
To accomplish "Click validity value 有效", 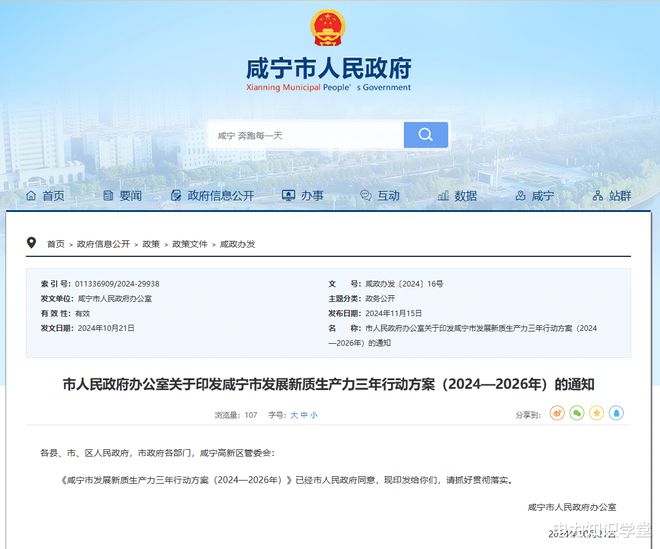I will coord(82,313).
